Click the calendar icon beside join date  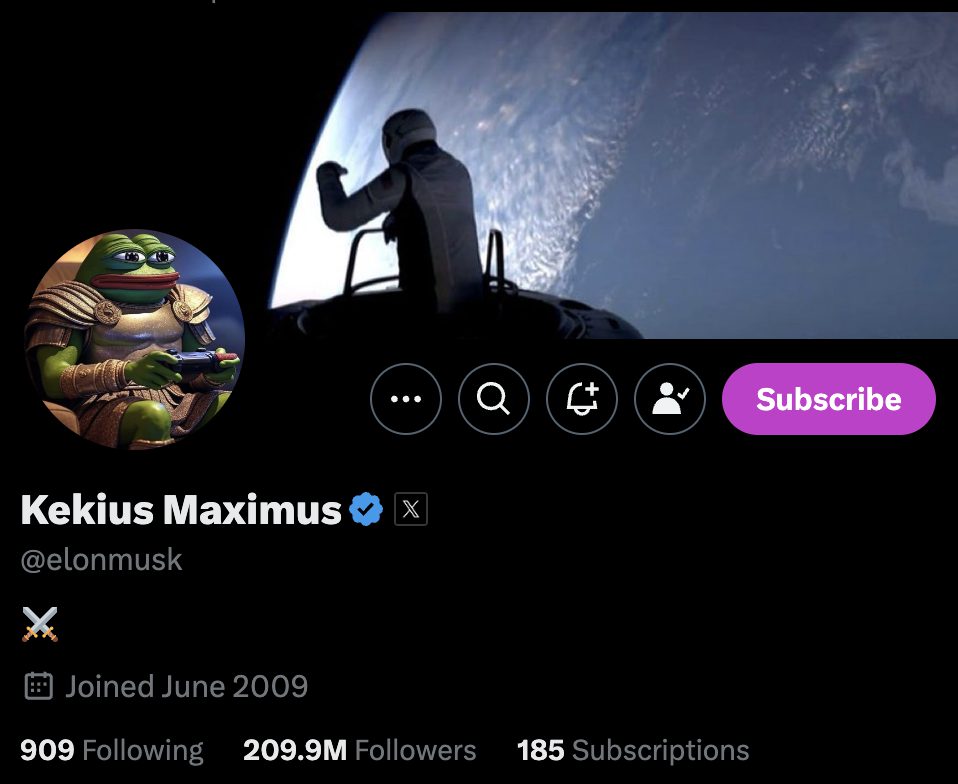38,686
